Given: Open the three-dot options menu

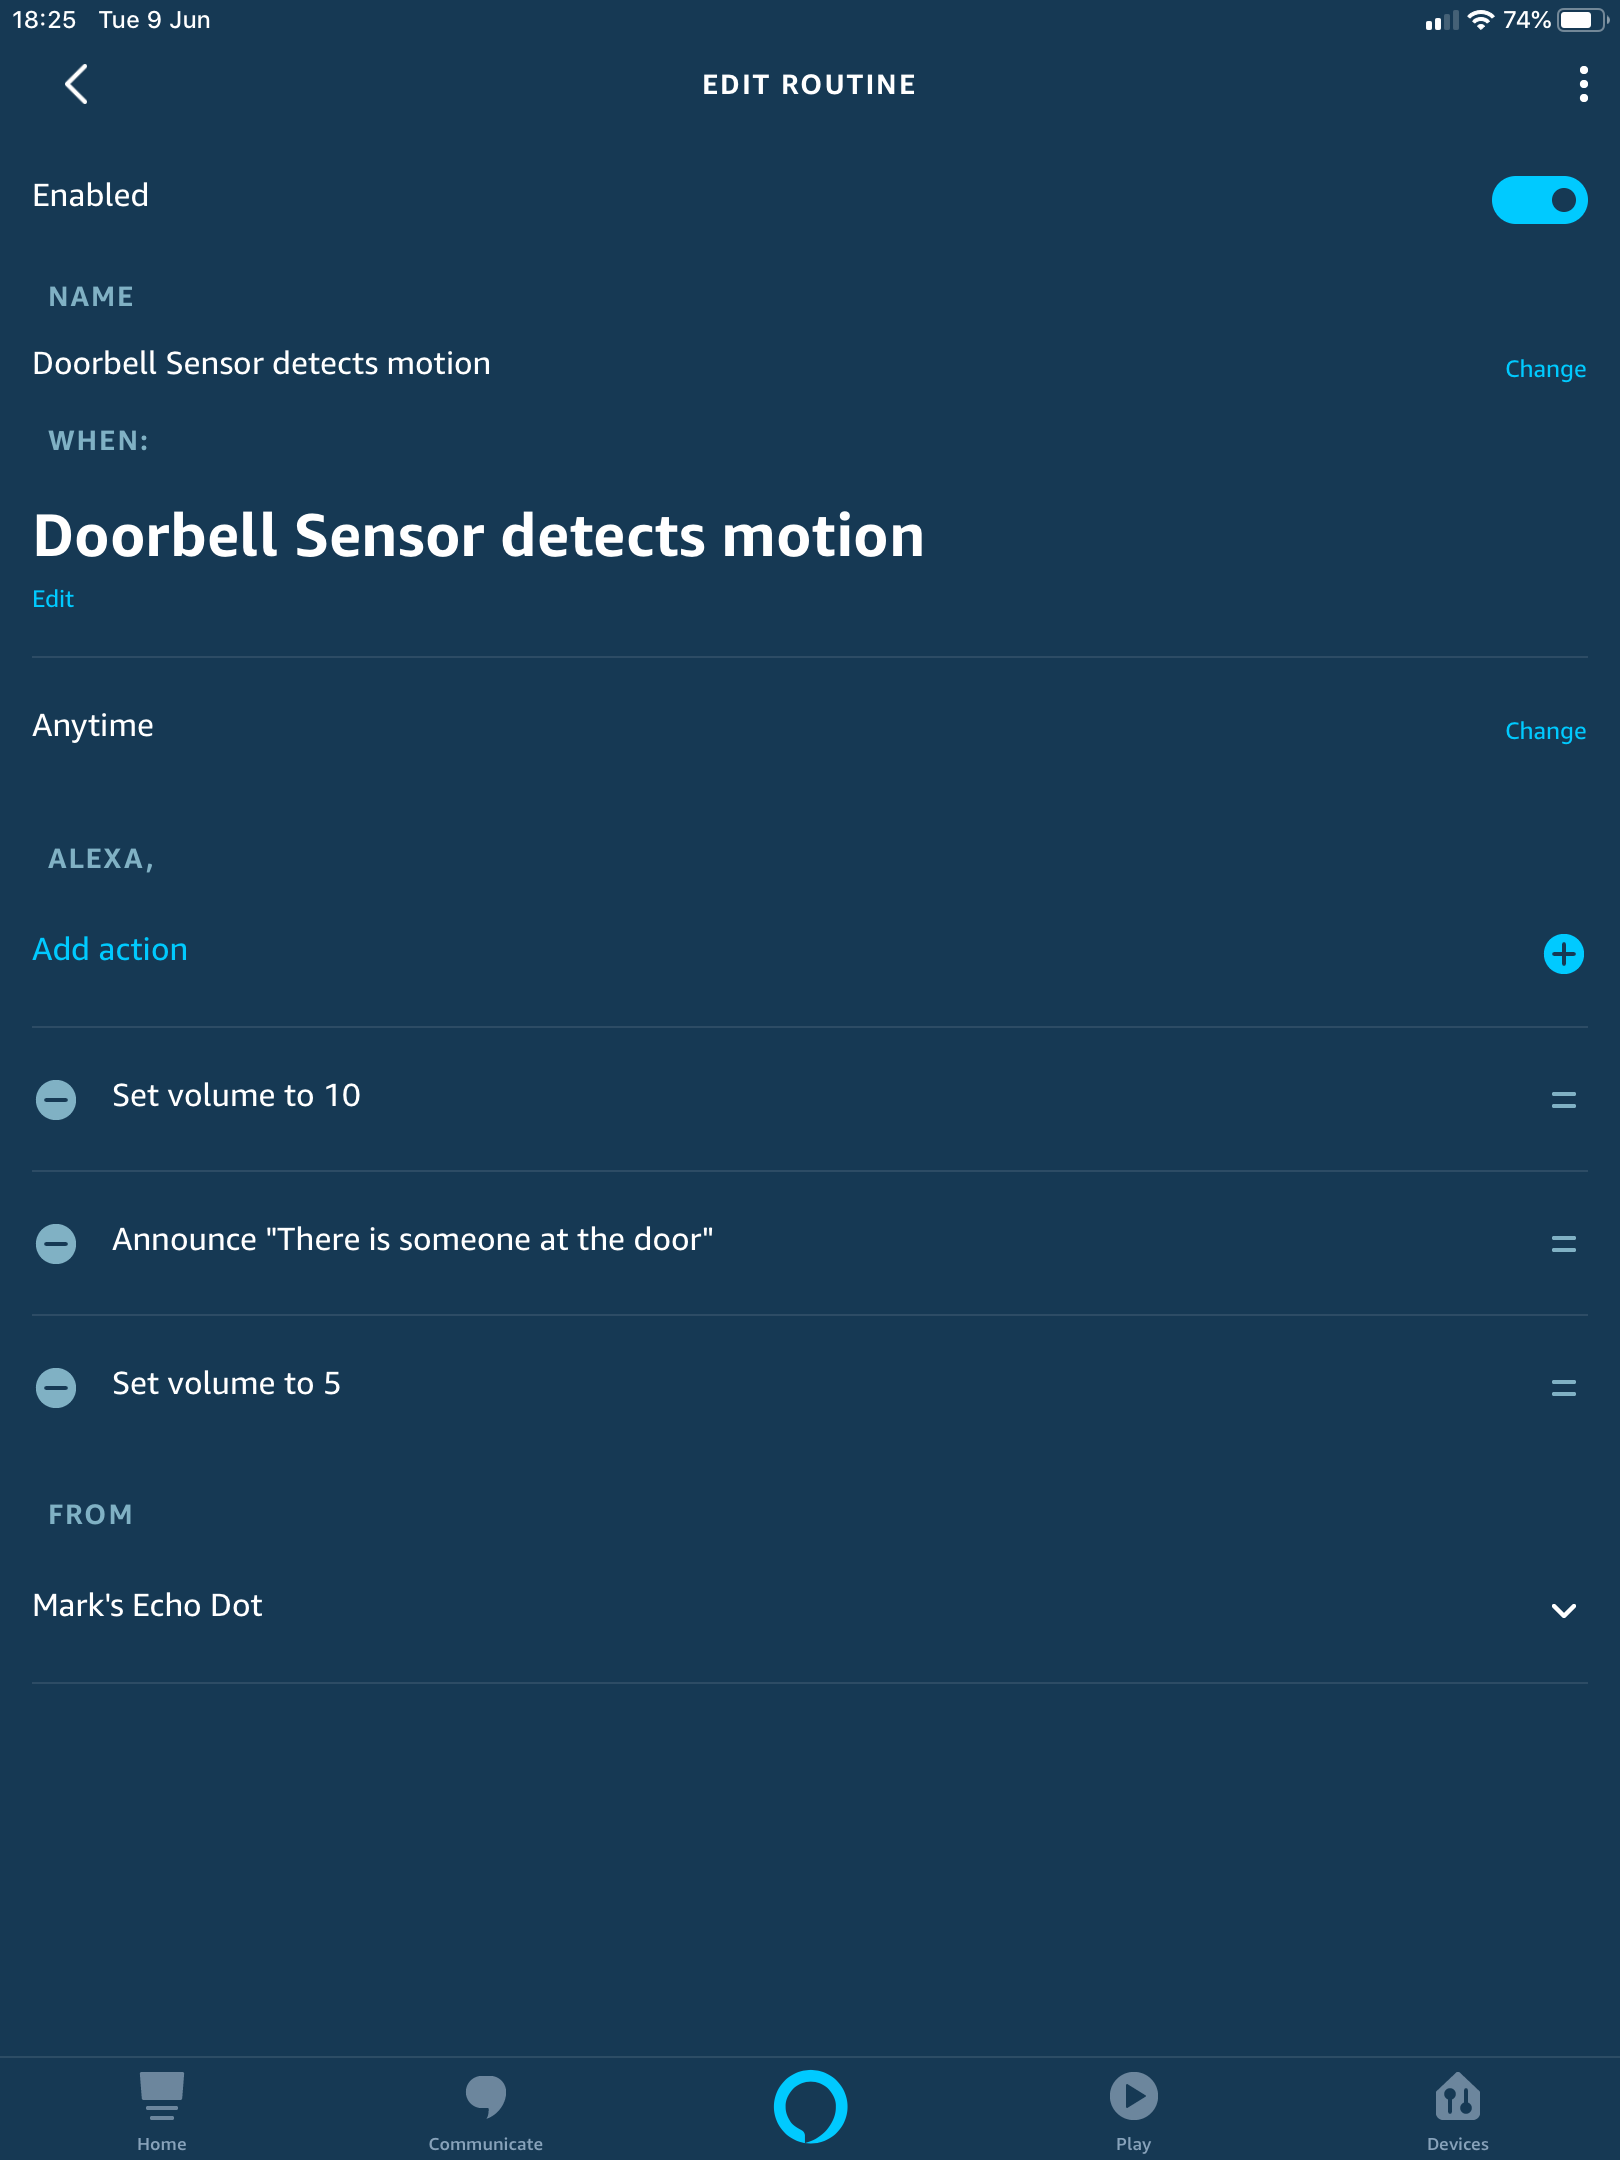Looking at the screenshot, I should point(1583,85).
